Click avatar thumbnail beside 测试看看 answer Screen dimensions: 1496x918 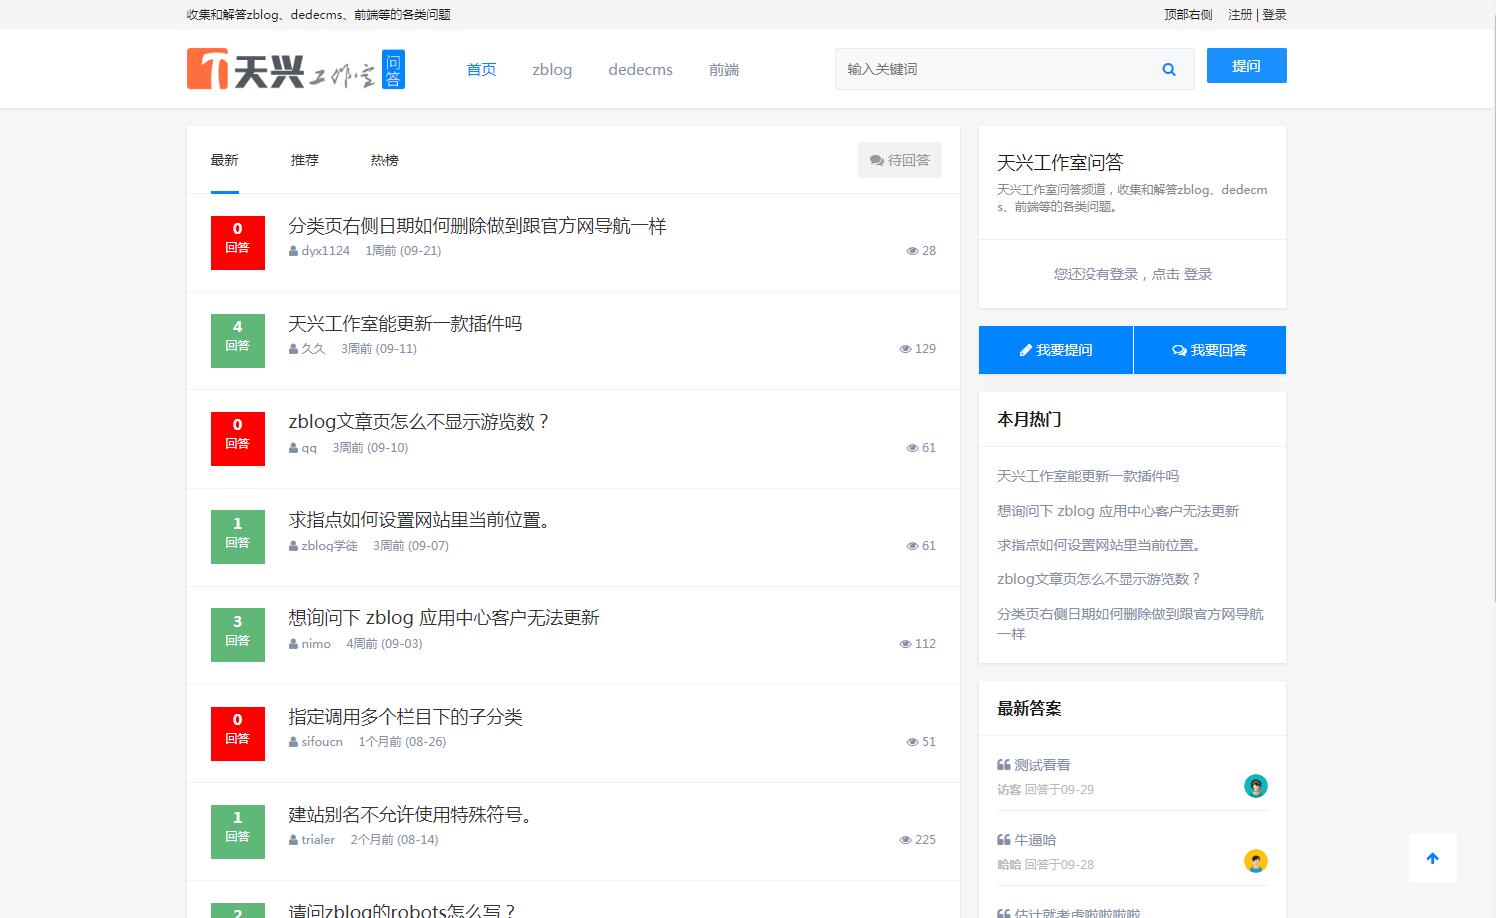pos(1255,786)
